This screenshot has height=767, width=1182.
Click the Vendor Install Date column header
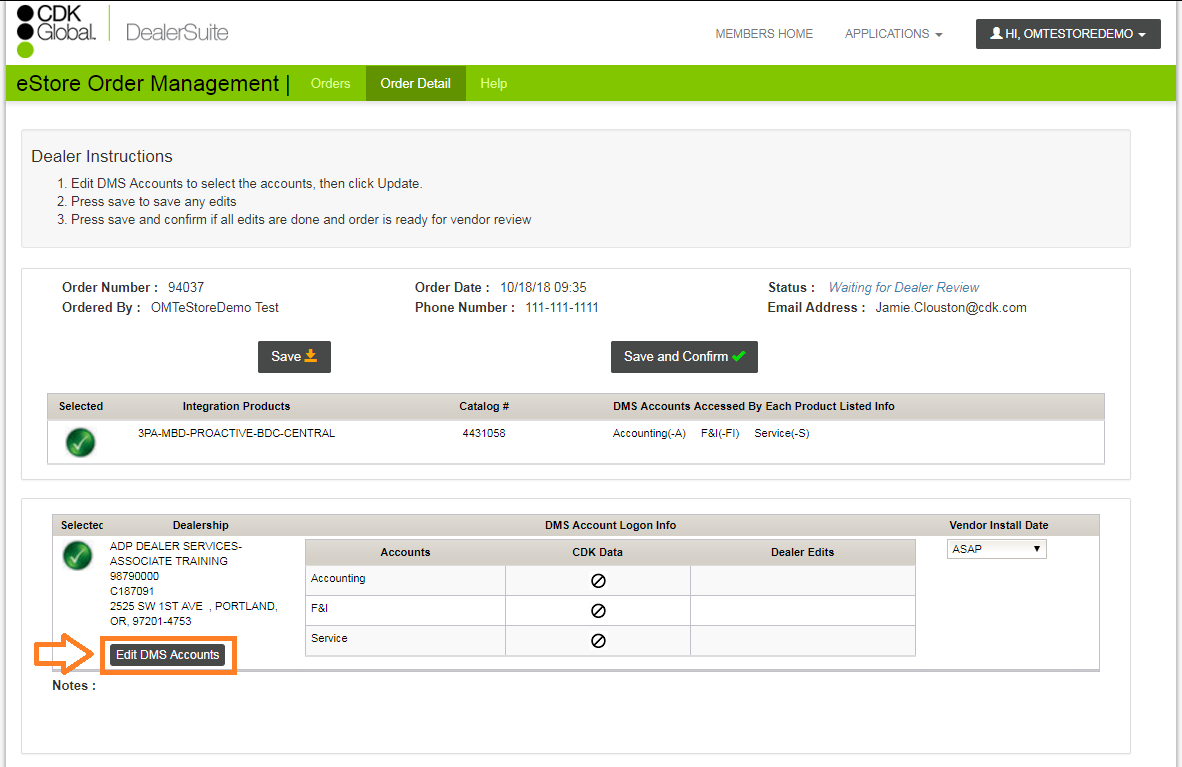[x=998, y=525]
